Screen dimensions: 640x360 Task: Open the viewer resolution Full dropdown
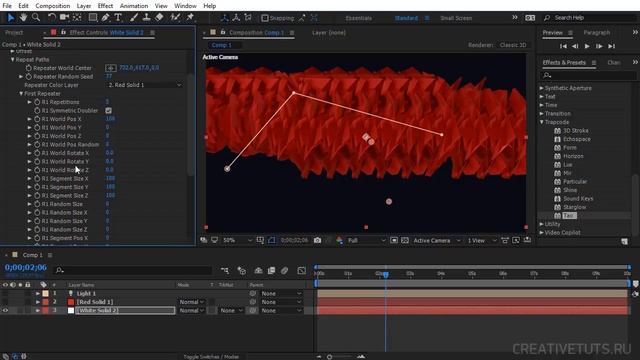pyautogui.click(x=366, y=240)
